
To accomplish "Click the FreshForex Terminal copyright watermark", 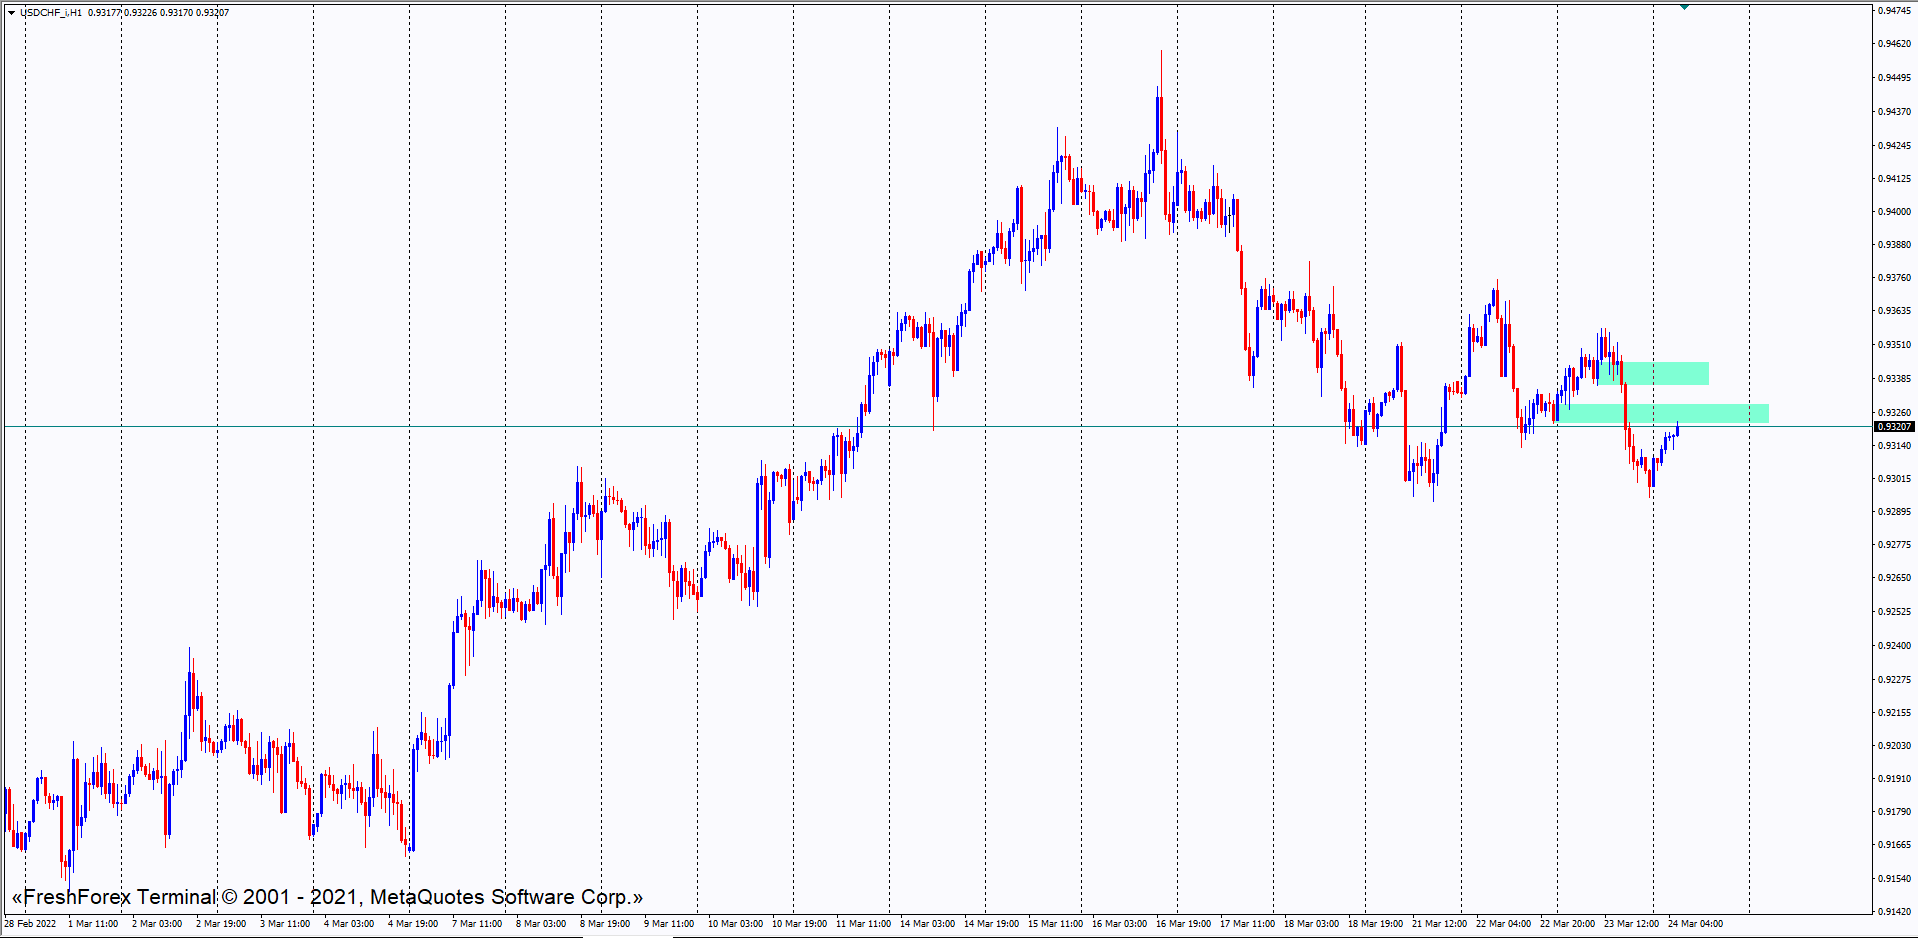I will click(x=327, y=897).
